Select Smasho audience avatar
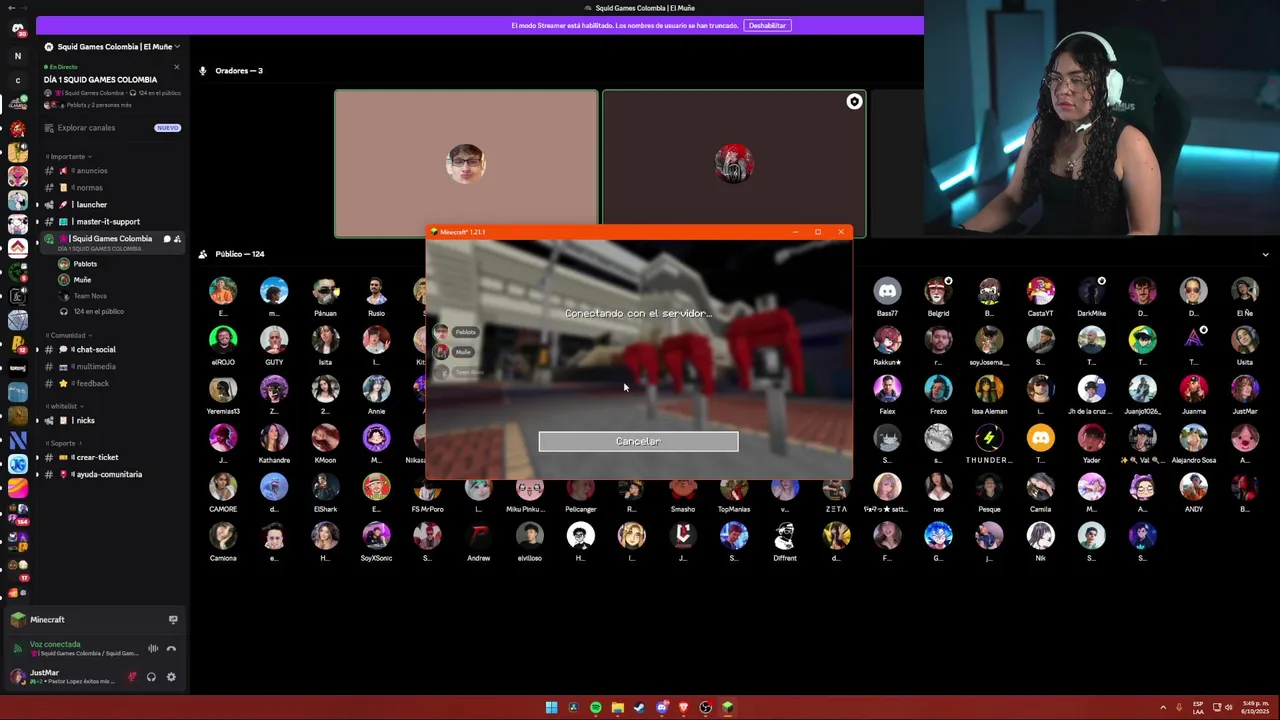 pyautogui.click(x=683, y=487)
